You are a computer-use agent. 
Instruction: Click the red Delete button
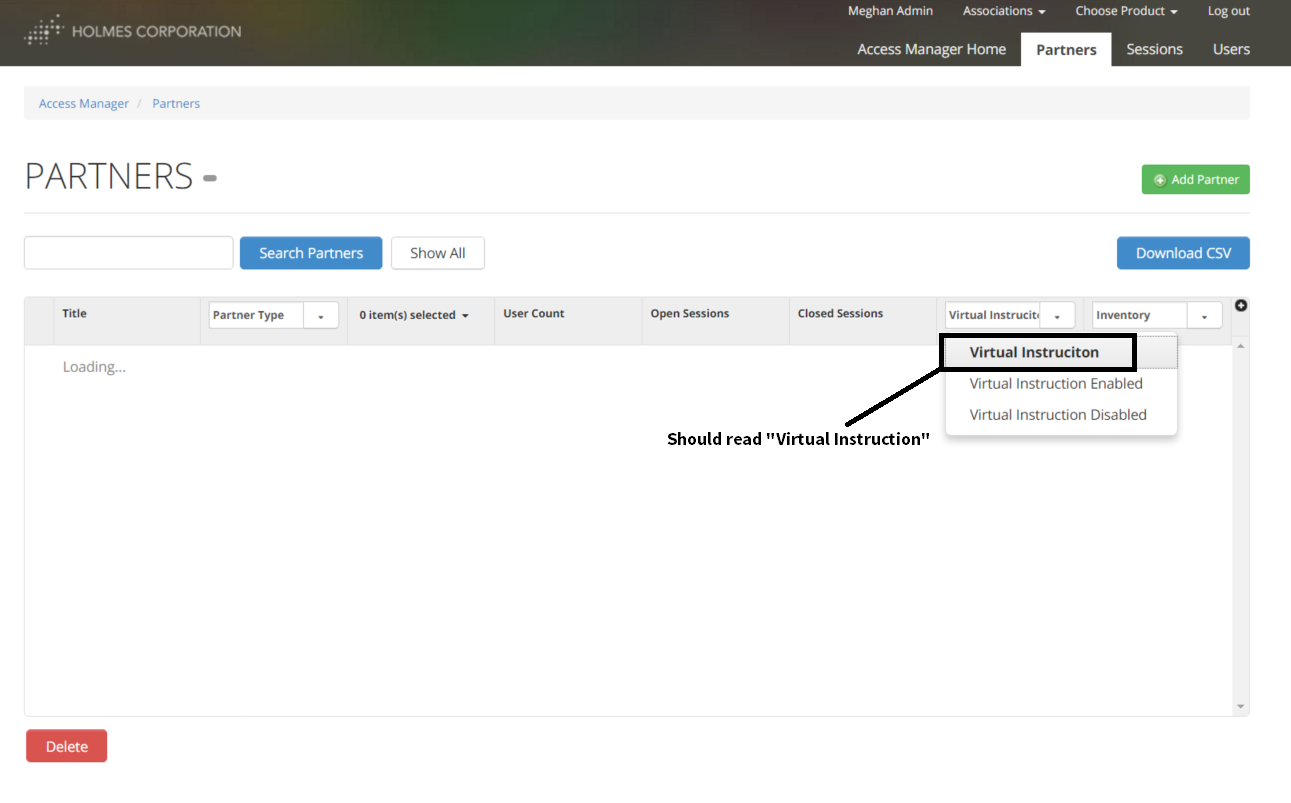click(66, 746)
